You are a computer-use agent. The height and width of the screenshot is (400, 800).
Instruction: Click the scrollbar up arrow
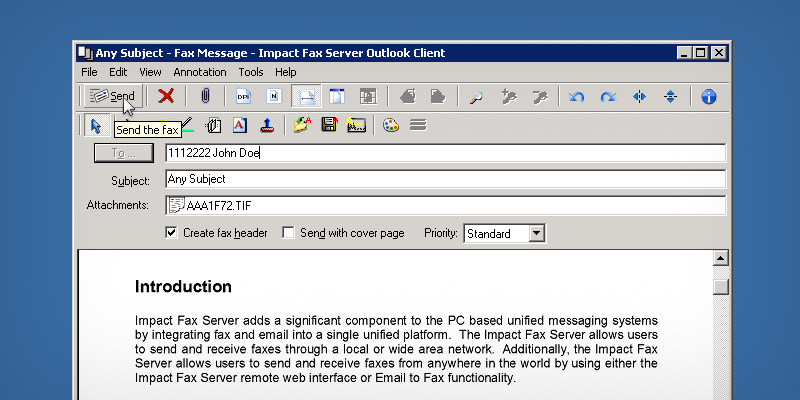pos(720,258)
